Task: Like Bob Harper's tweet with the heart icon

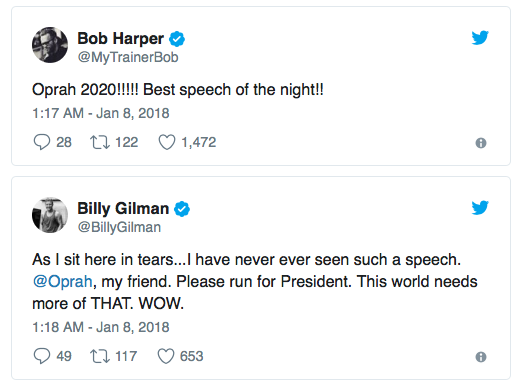Action: point(167,142)
